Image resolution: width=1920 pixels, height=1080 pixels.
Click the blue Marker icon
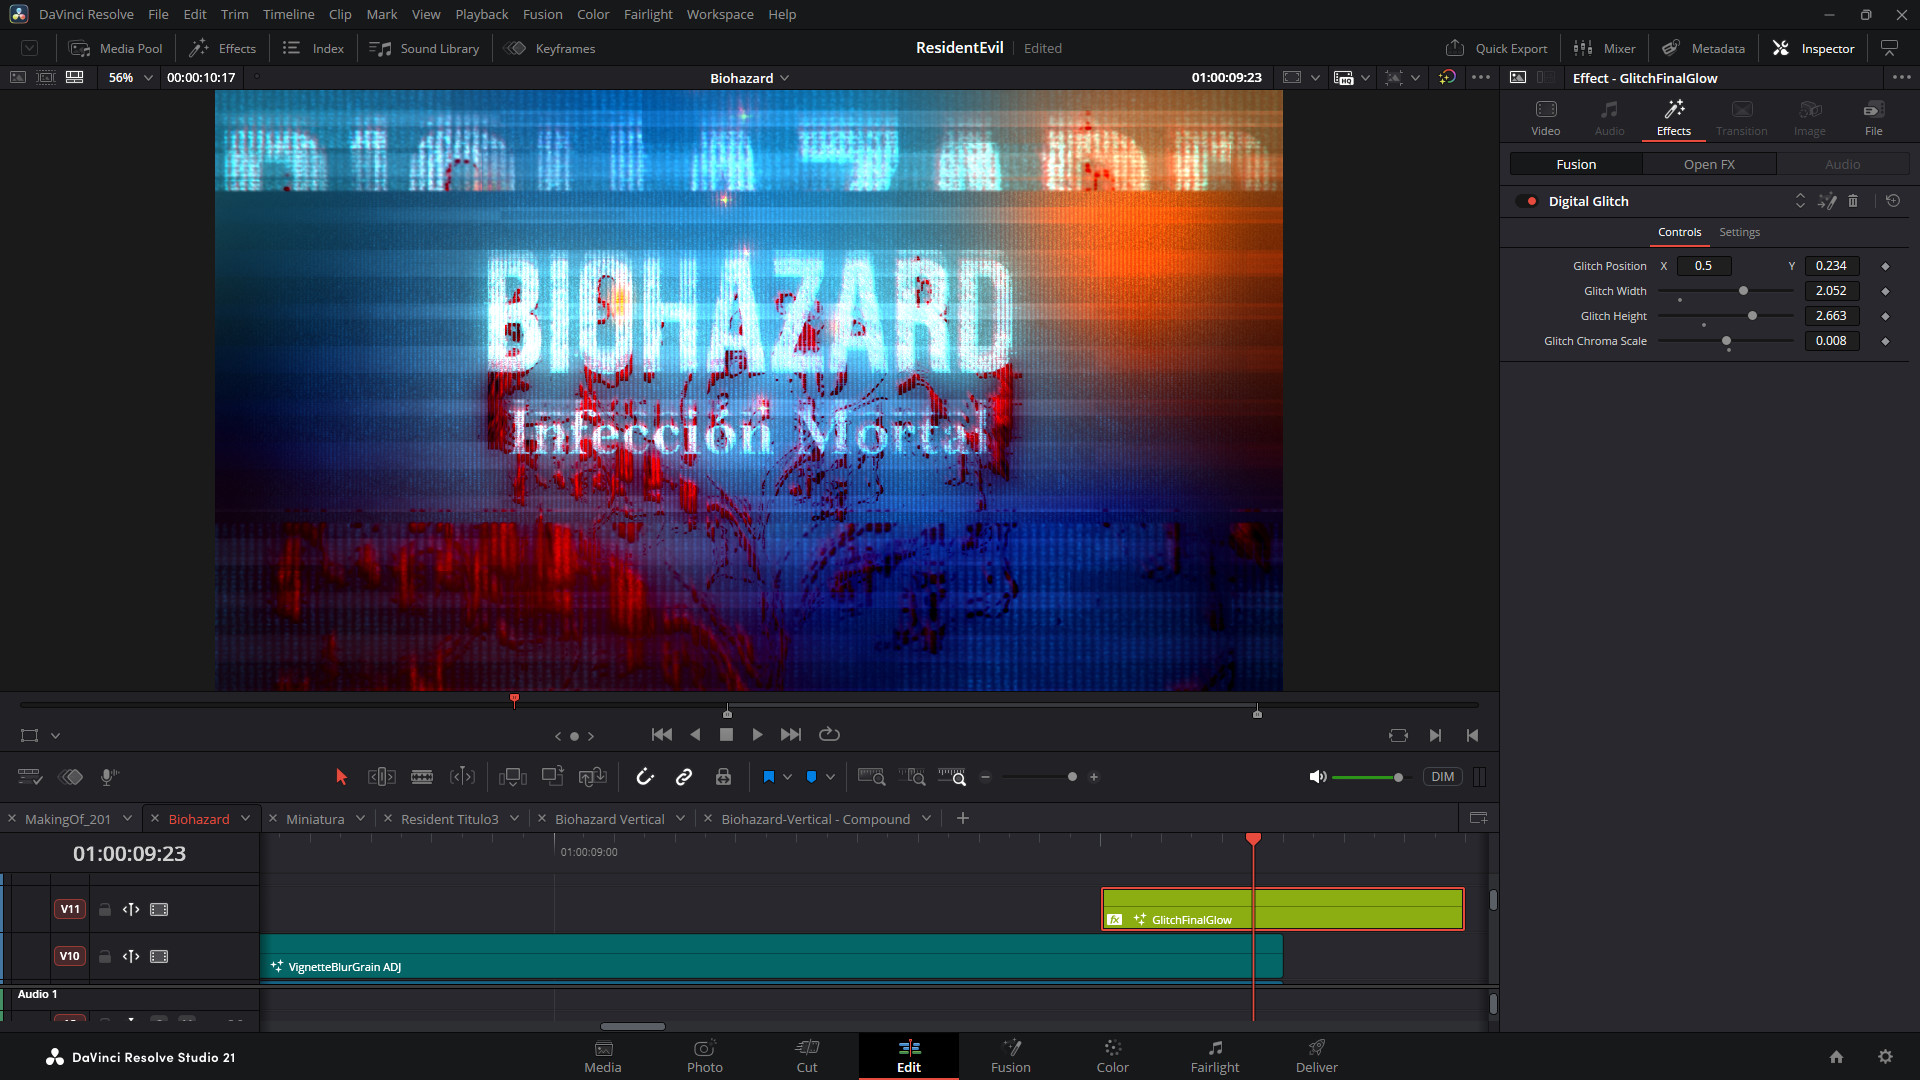click(x=811, y=777)
